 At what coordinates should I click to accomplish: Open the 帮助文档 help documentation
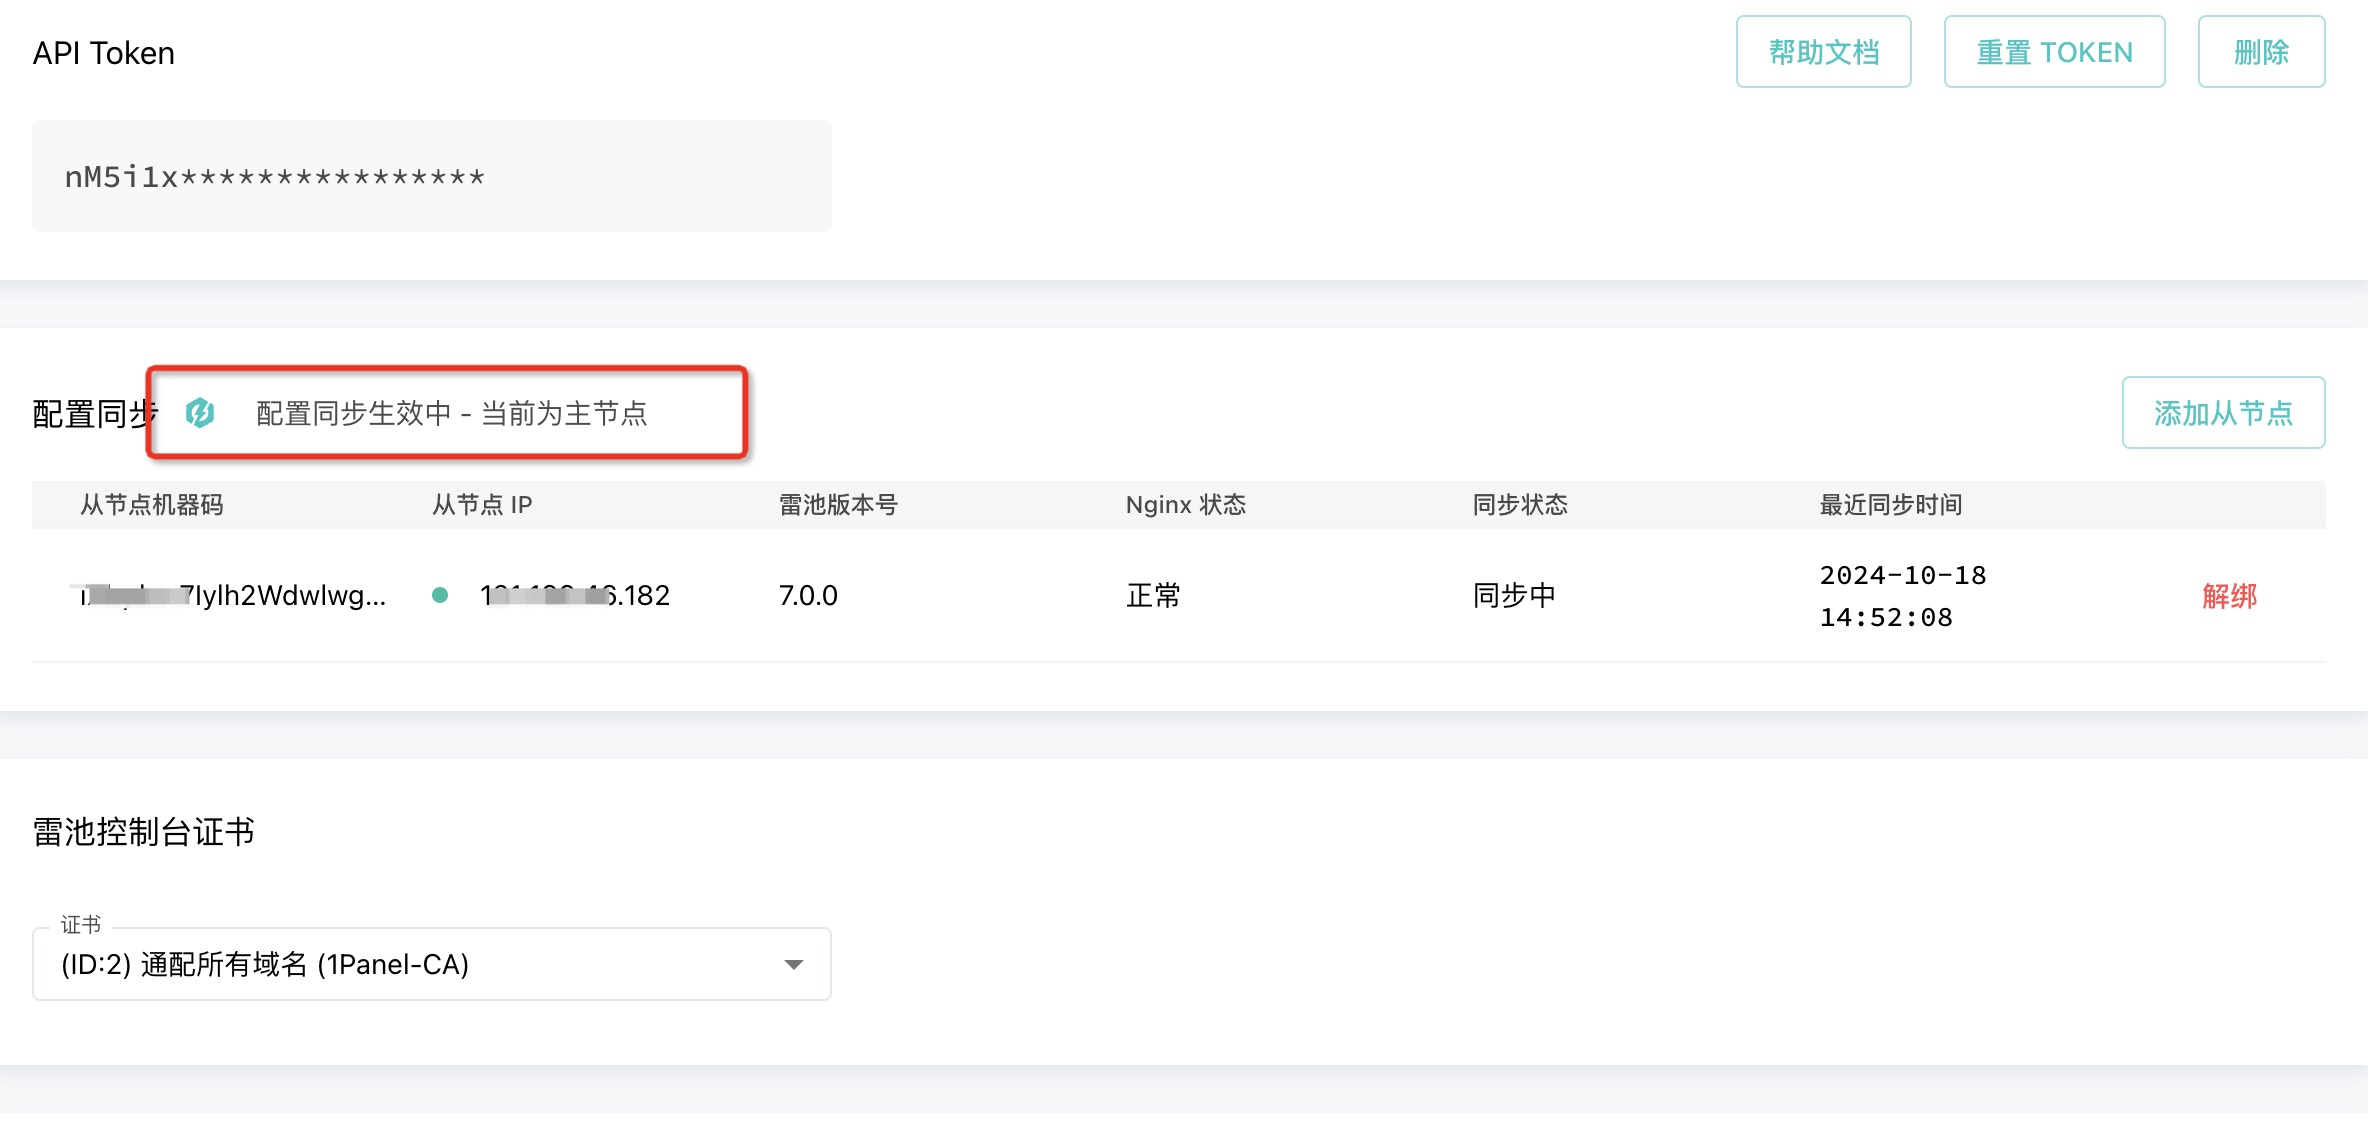(x=1823, y=52)
